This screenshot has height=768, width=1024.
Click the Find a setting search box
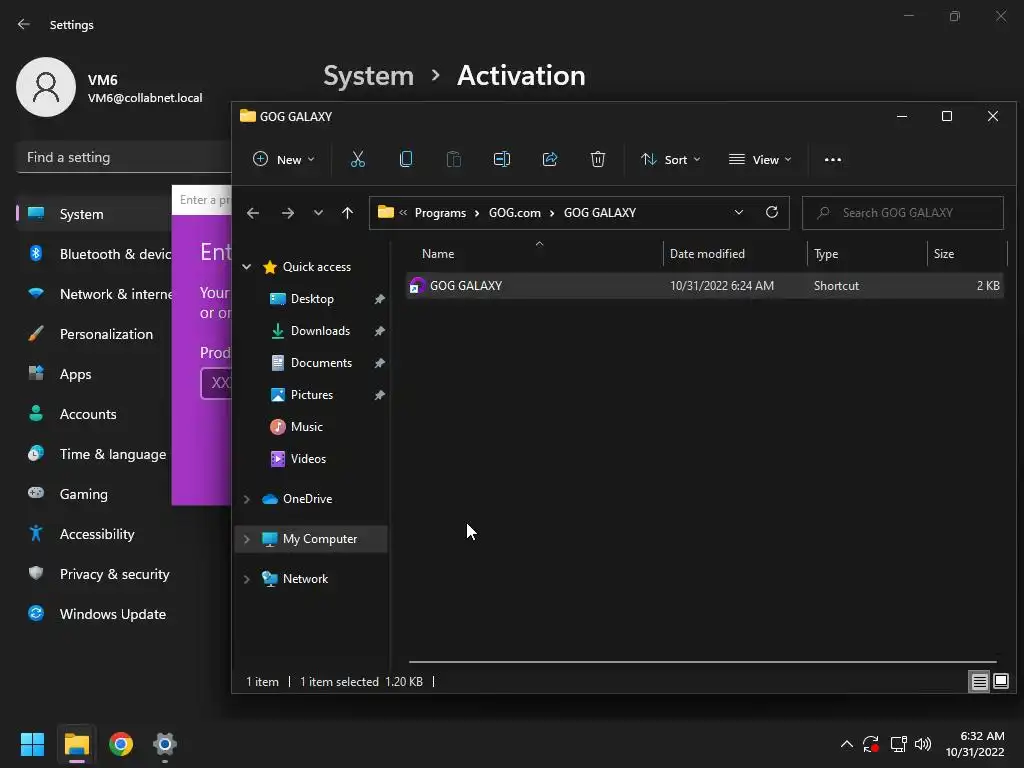[x=124, y=157]
